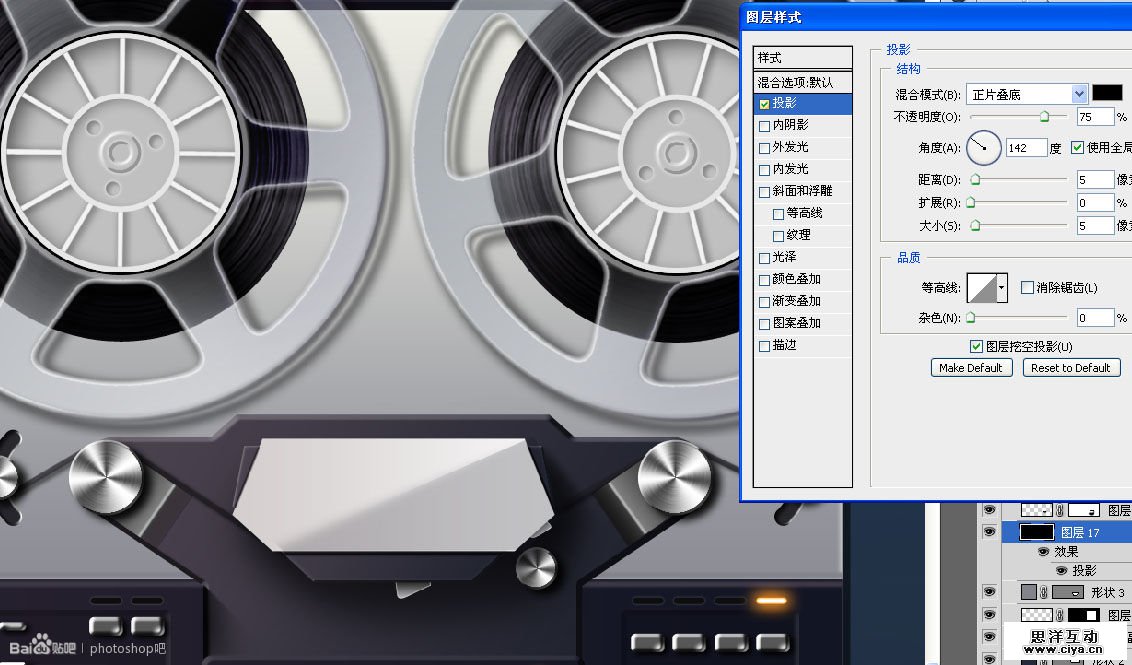
Task: Click the 大小 size slider handle
Action: (975, 225)
